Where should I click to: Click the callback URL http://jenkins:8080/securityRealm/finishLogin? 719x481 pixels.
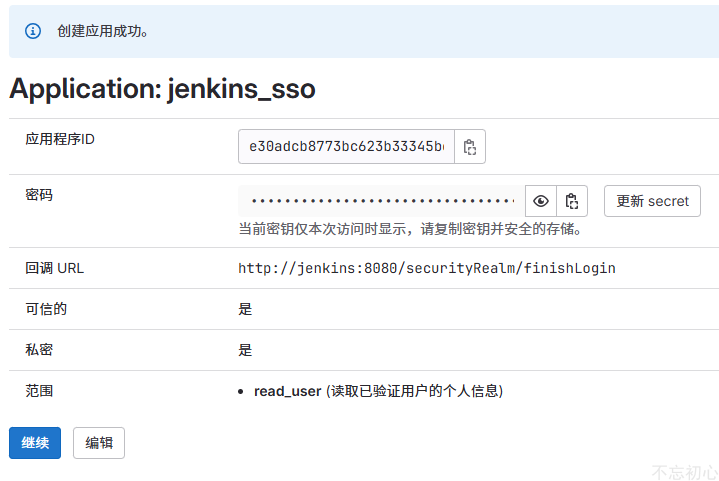click(x=426, y=268)
